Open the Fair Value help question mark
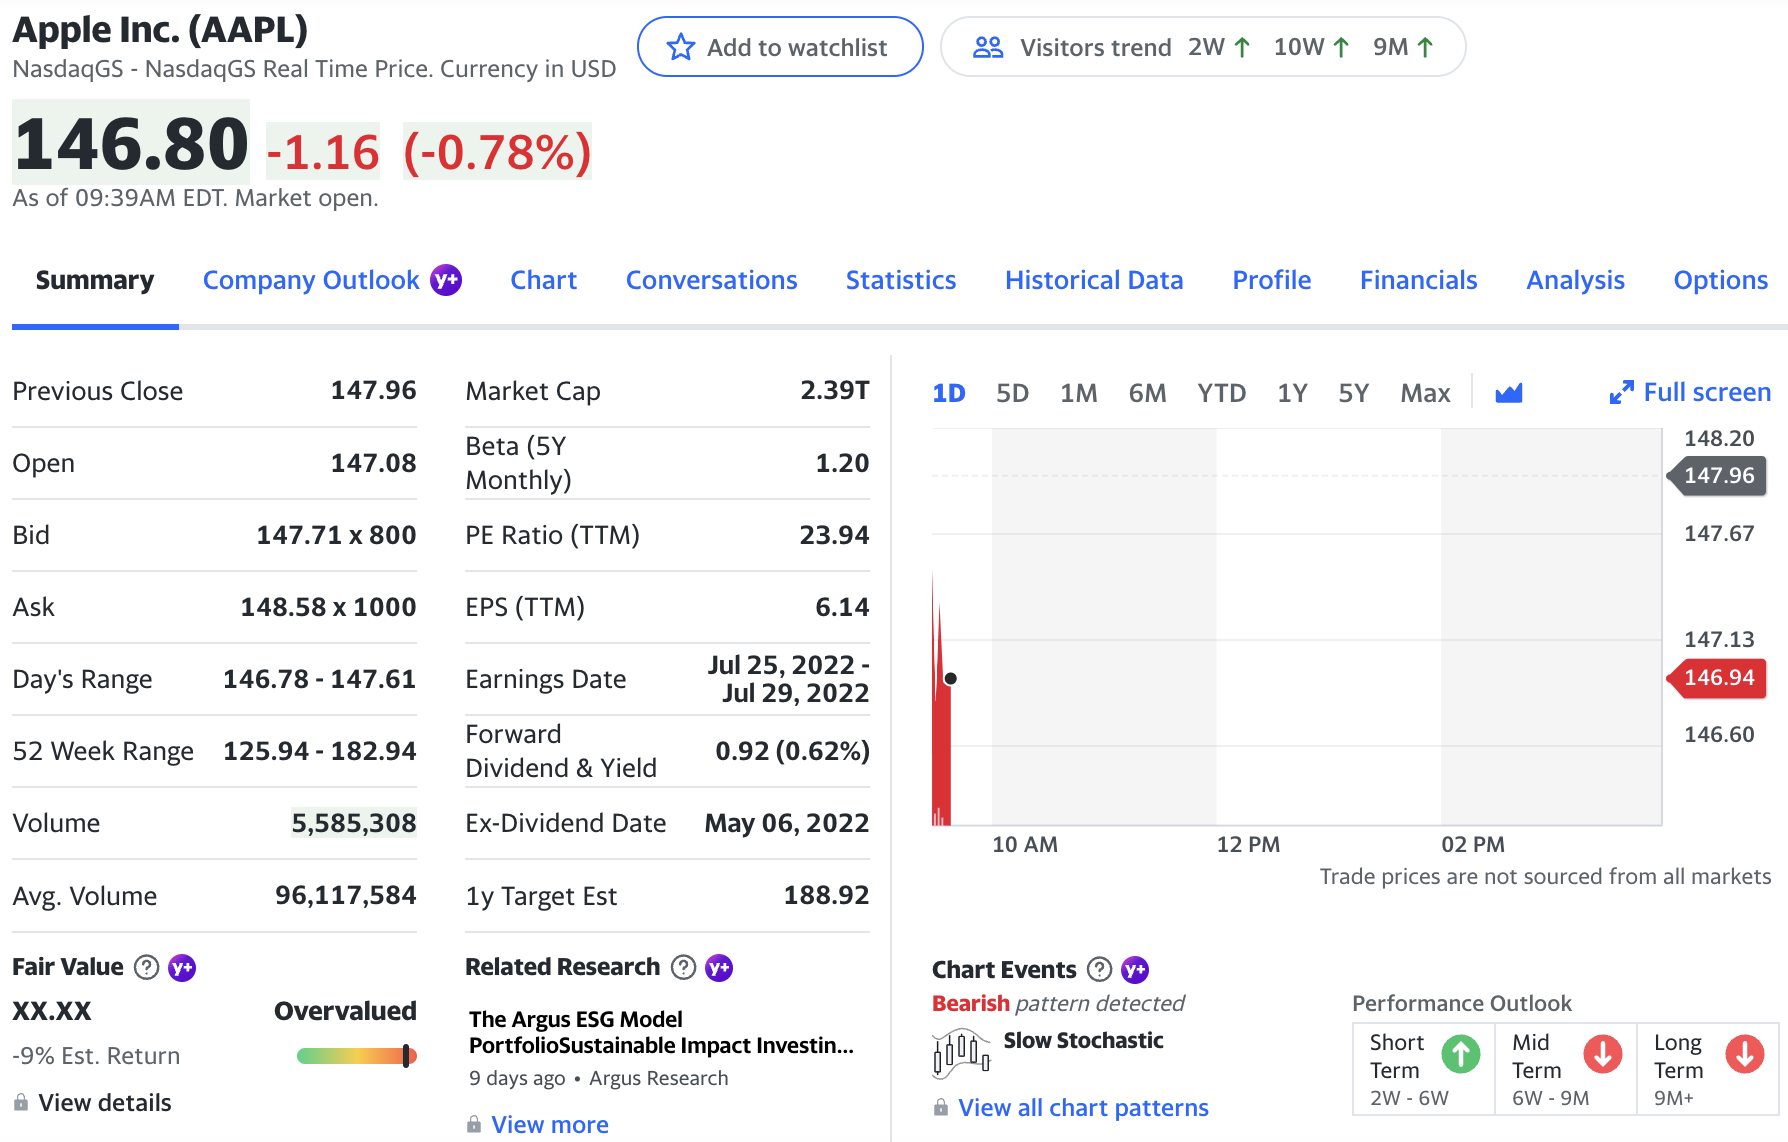The height and width of the screenshot is (1142, 1788). 146,967
